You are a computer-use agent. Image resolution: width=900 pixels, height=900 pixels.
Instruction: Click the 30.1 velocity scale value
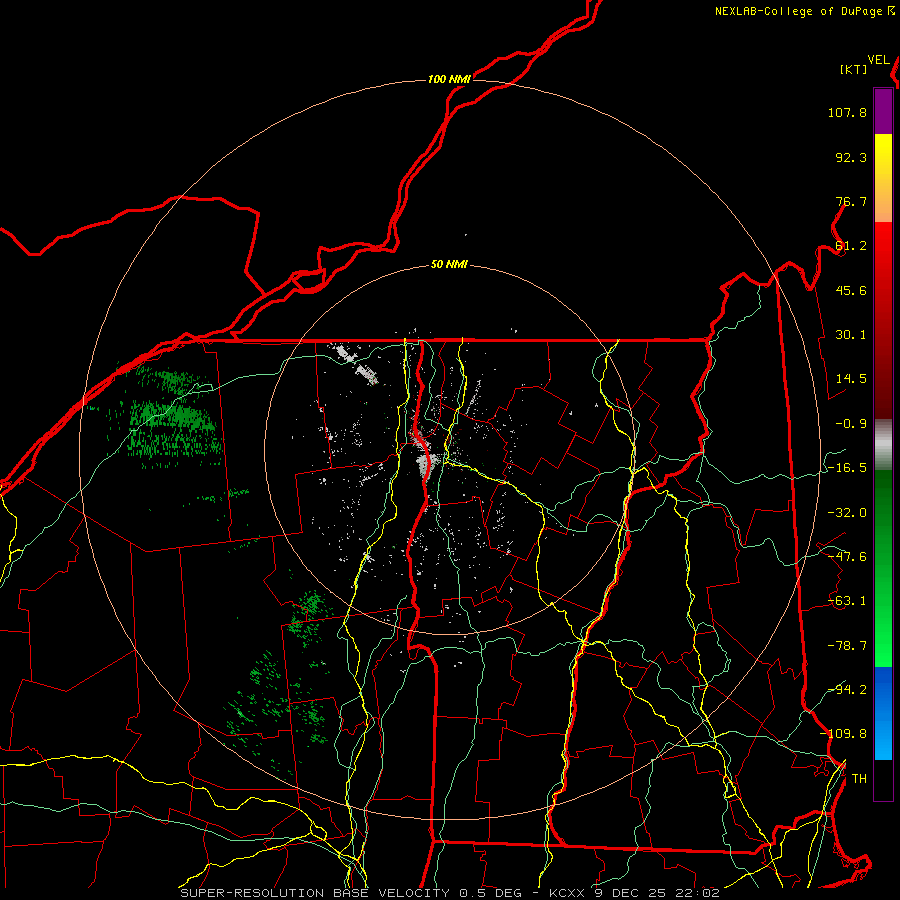pos(851,335)
